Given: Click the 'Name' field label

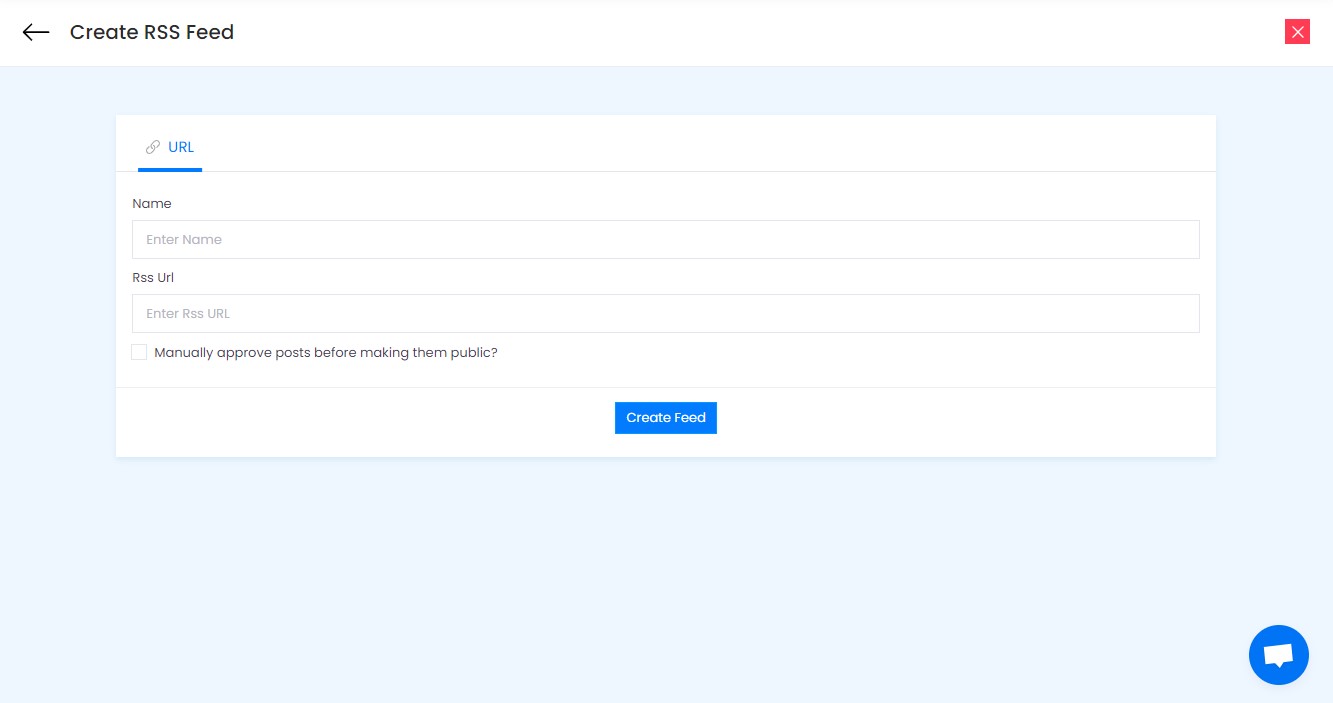Looking at the screenshot, I should [x=152, y=204].
